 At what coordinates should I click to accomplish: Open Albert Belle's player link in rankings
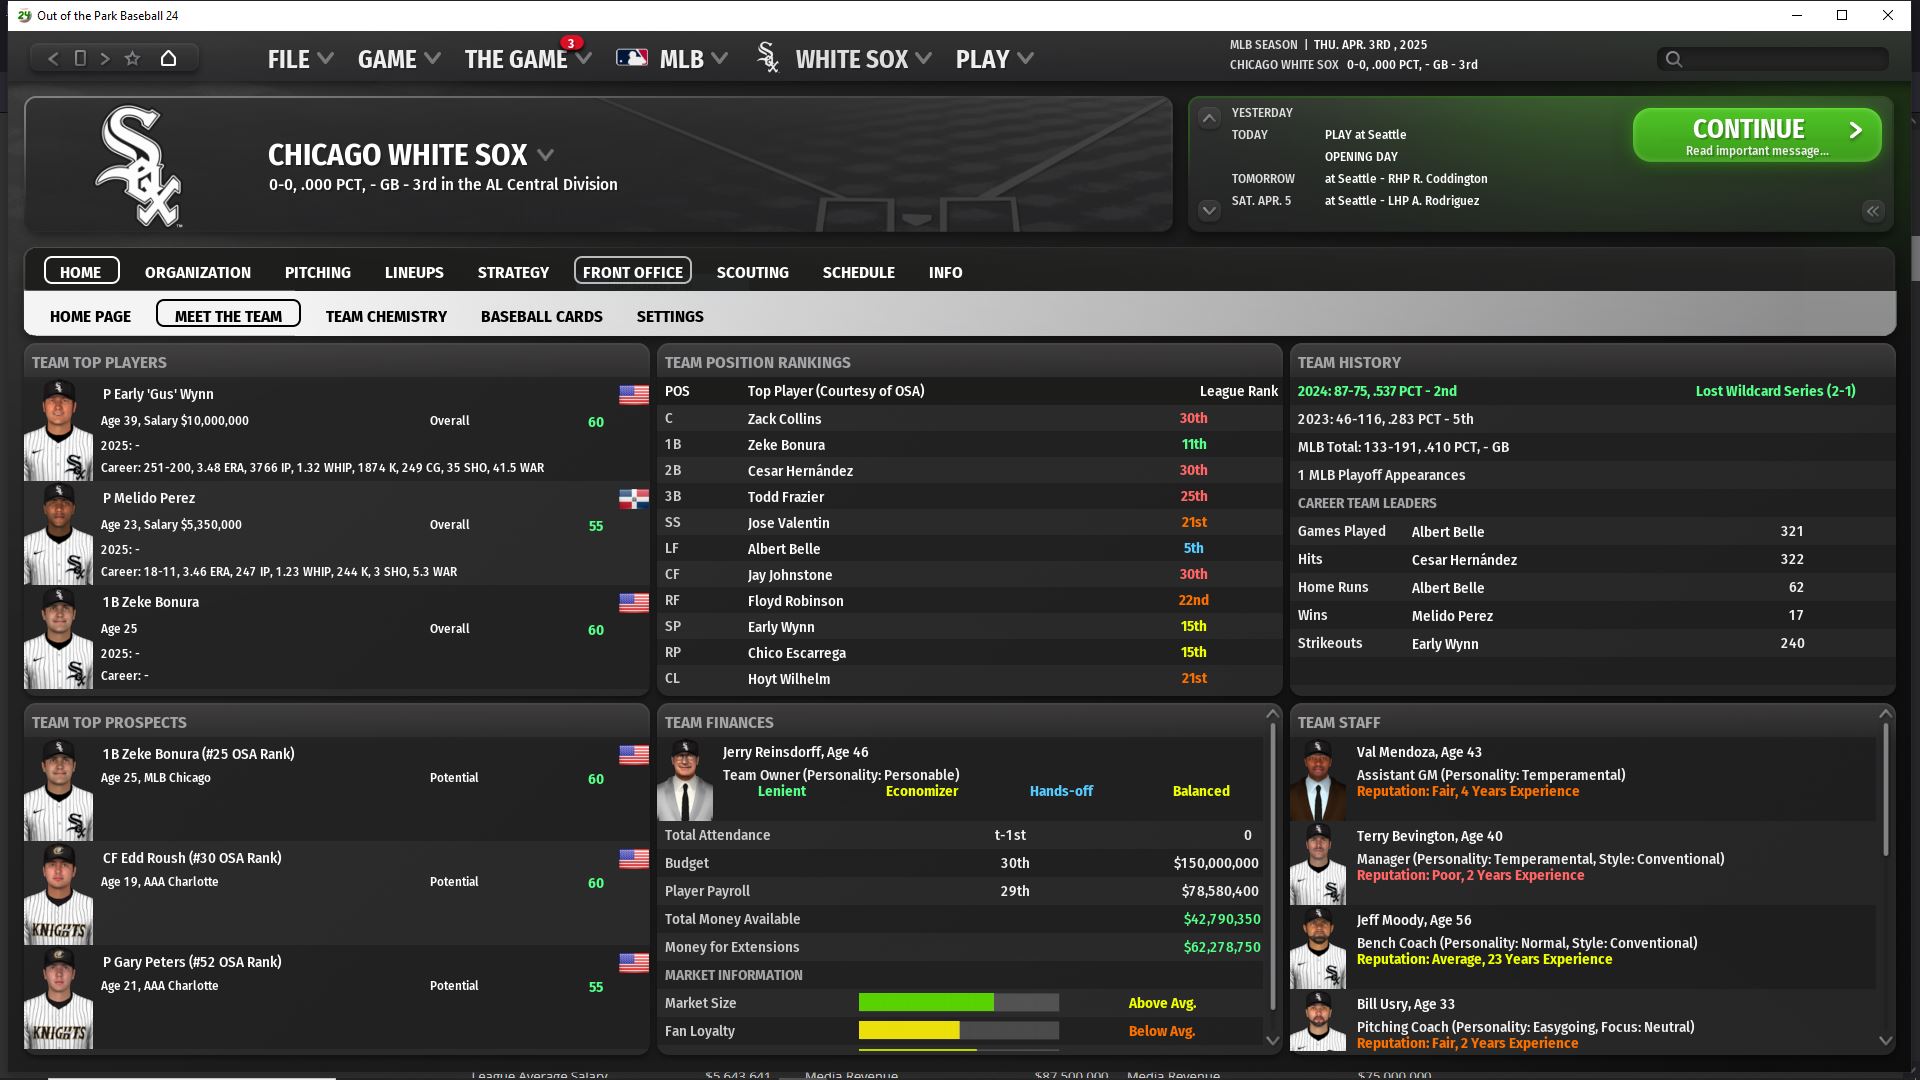pyautogui.click(x=783, y=549)
